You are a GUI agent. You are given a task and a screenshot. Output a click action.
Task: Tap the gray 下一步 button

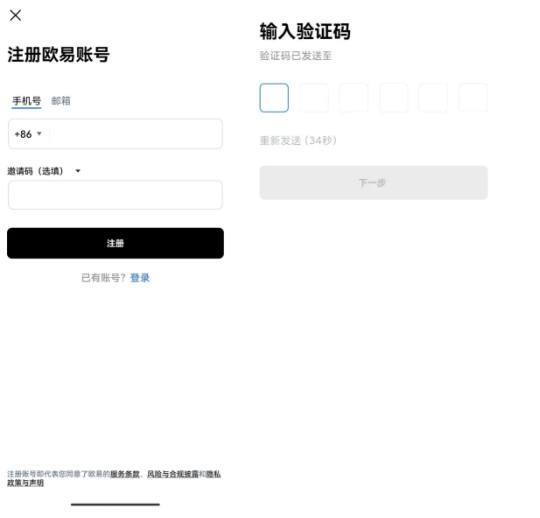point(374,183)
